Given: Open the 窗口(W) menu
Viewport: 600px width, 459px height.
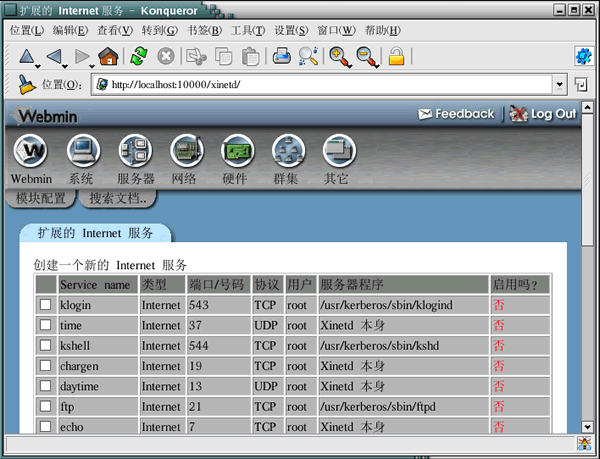Looking at the screenshot, I should (336, 30).
